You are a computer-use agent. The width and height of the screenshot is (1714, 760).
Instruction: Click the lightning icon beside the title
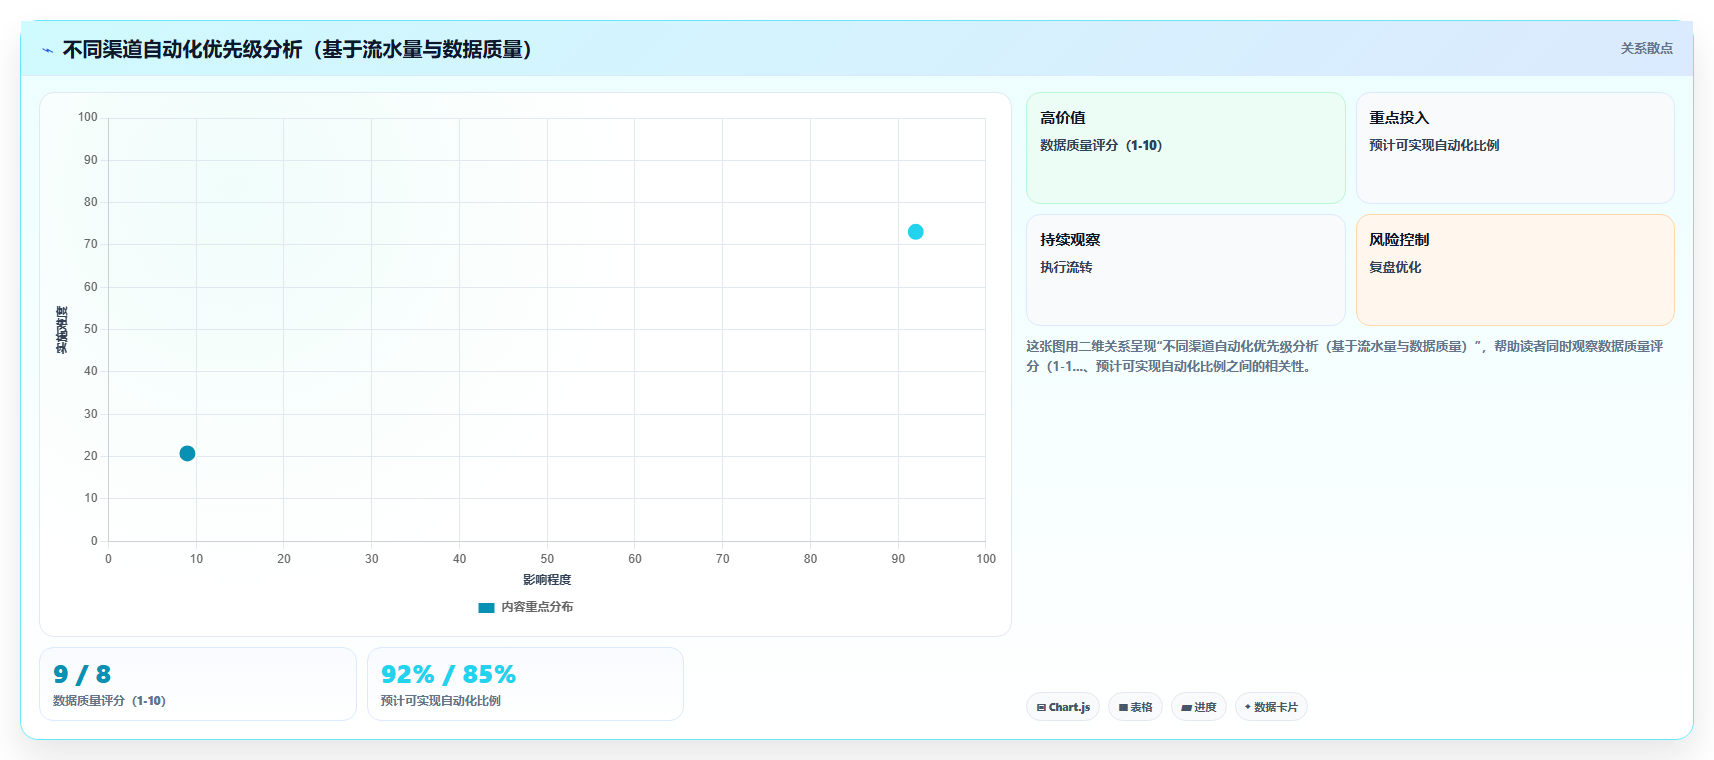pyautogui.click(x=47, y=50)
